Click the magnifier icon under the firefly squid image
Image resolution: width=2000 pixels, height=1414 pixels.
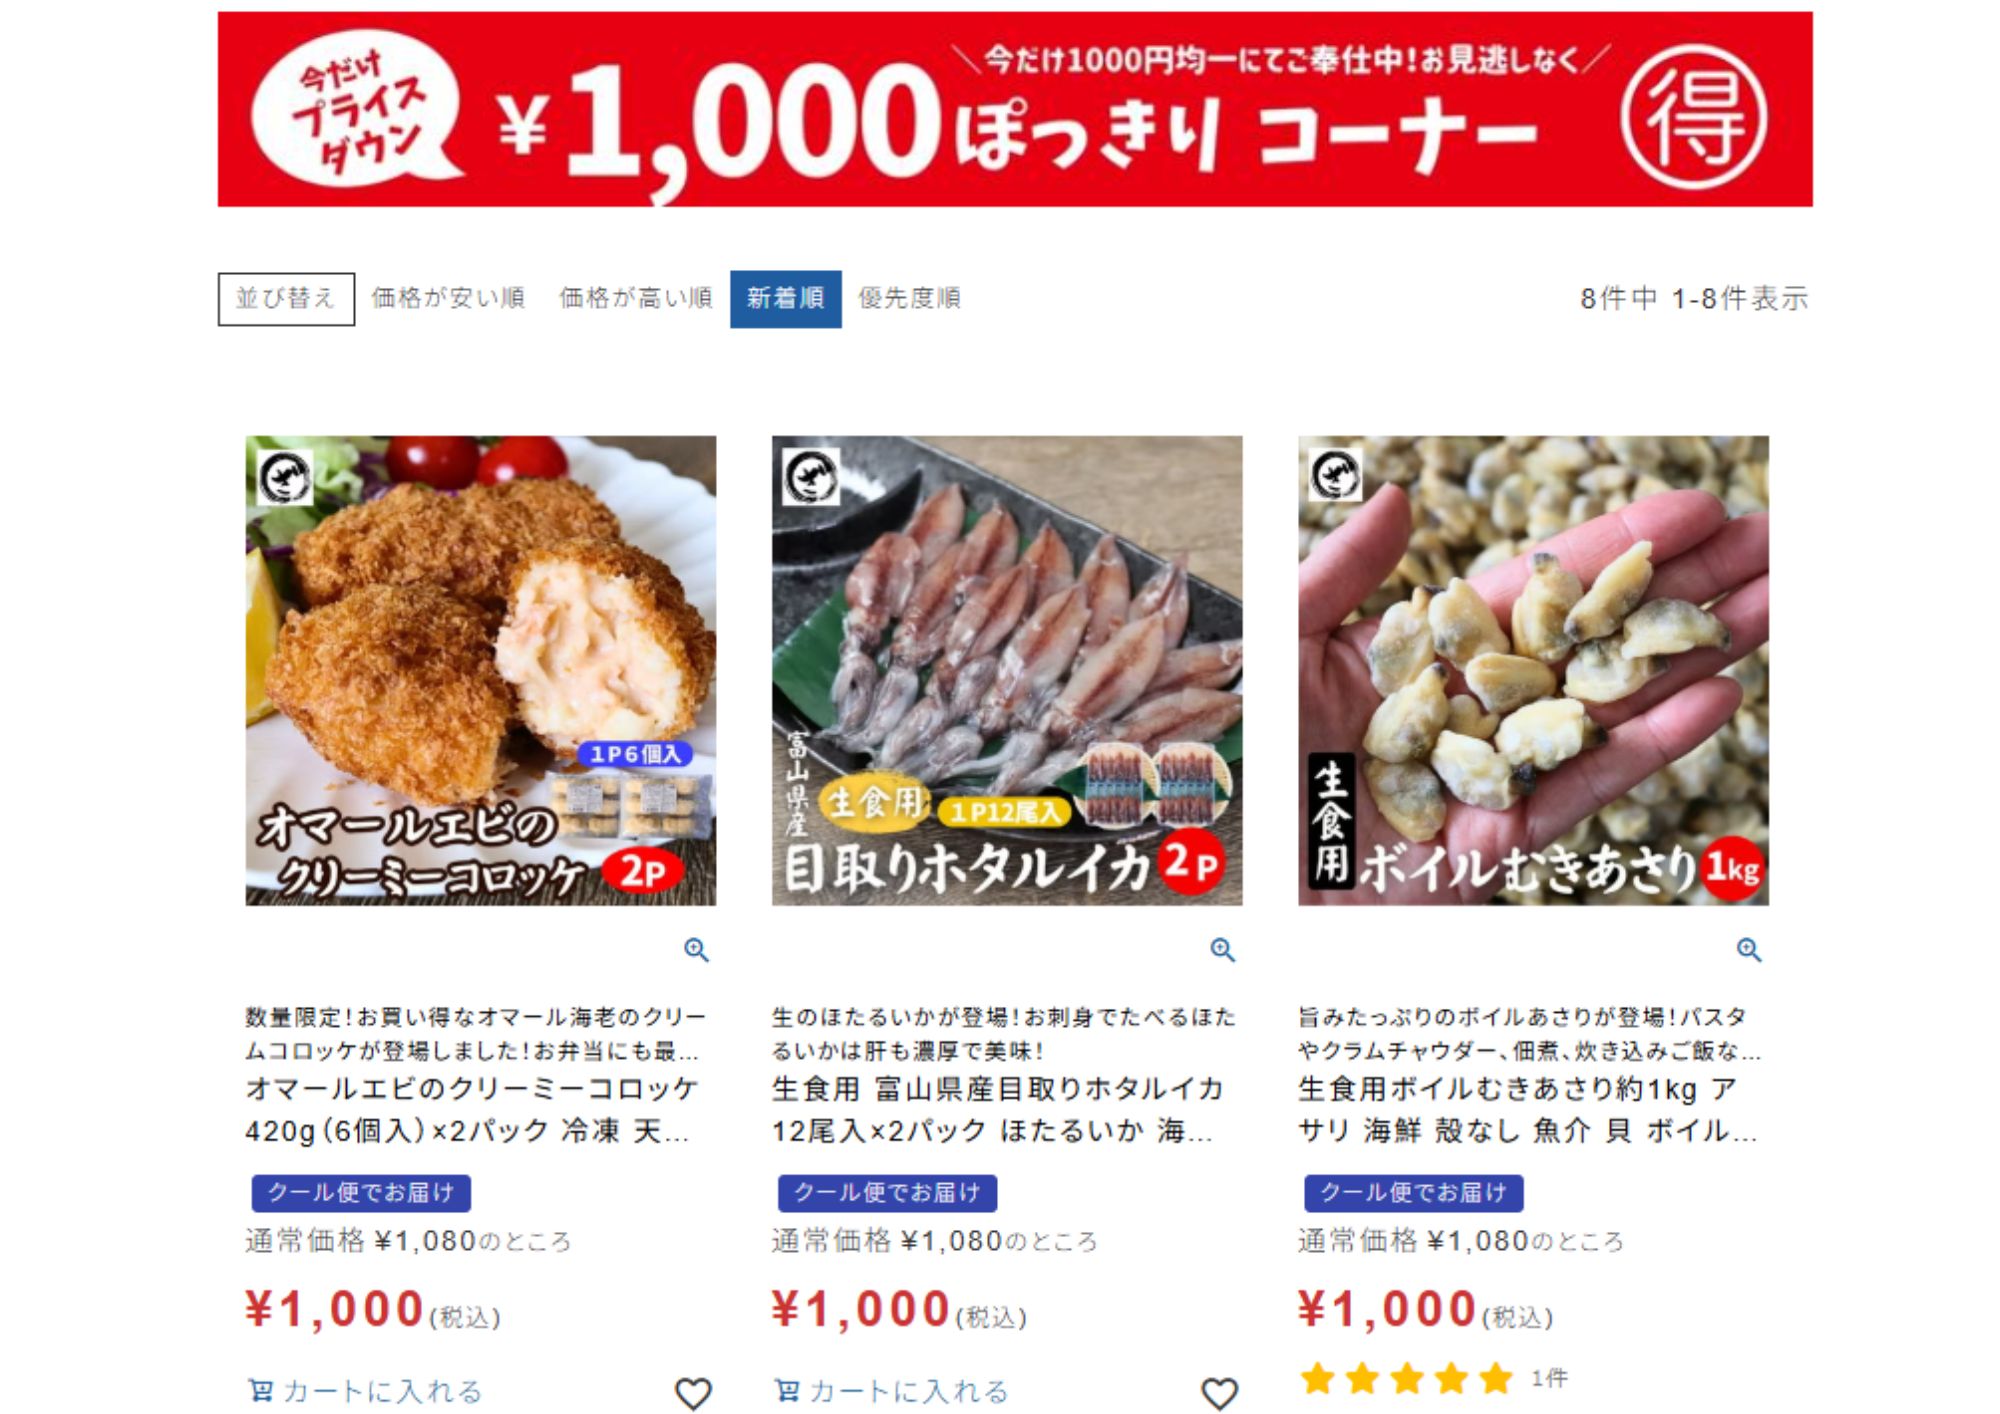point(1222,949)
